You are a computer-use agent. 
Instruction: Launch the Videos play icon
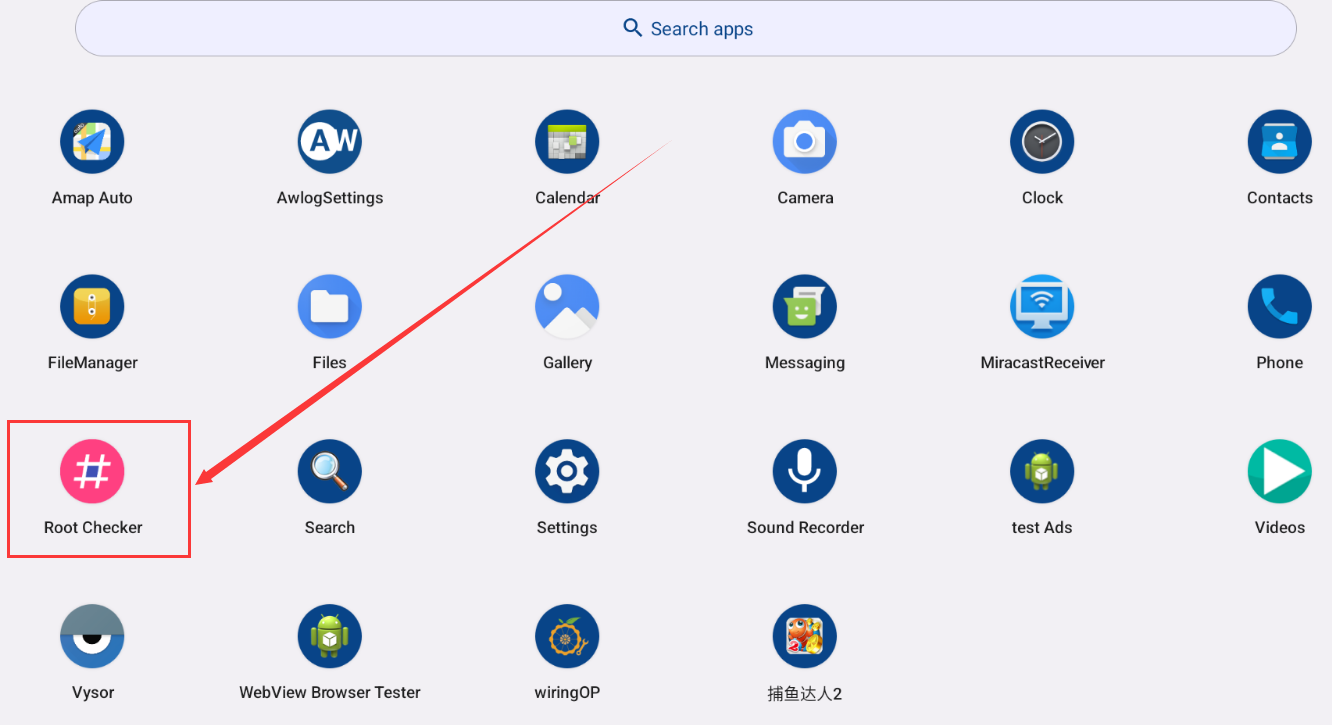tap(1279, 471)
